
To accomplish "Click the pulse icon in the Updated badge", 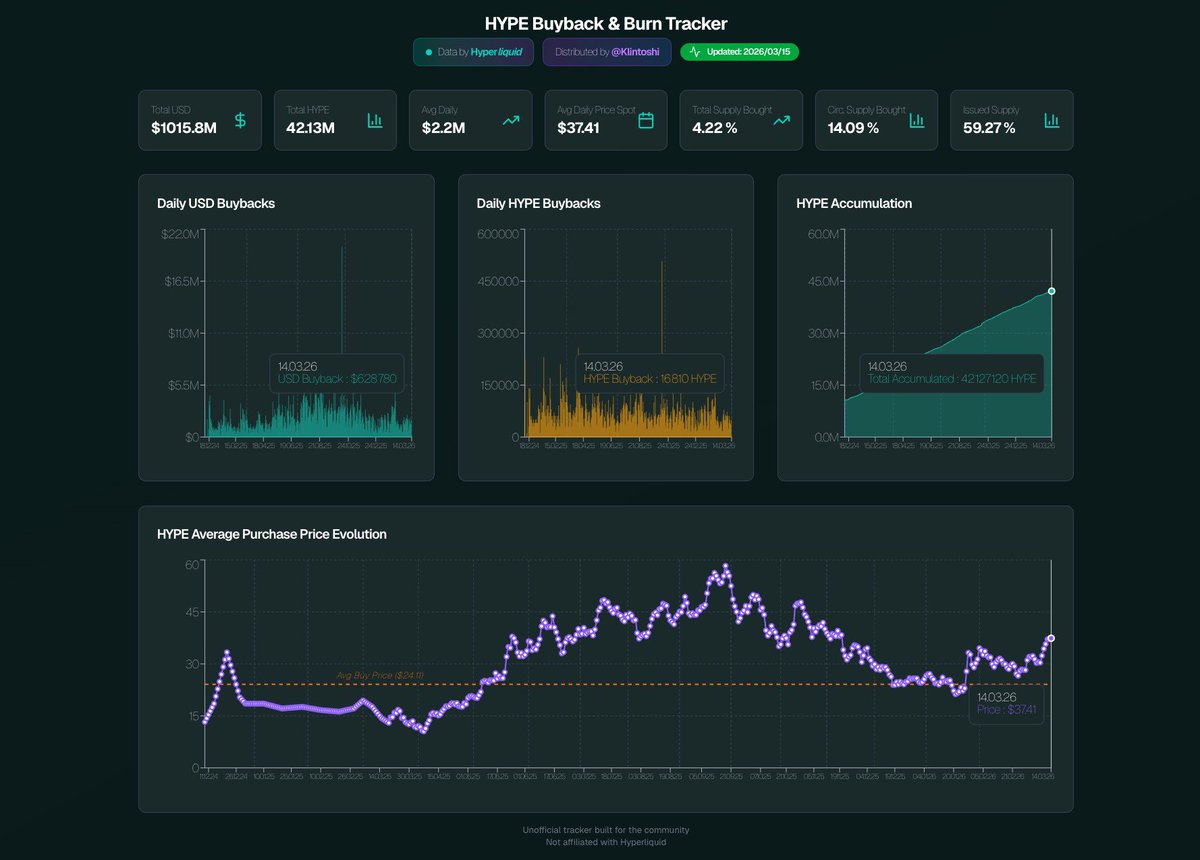I will point(695,52).
